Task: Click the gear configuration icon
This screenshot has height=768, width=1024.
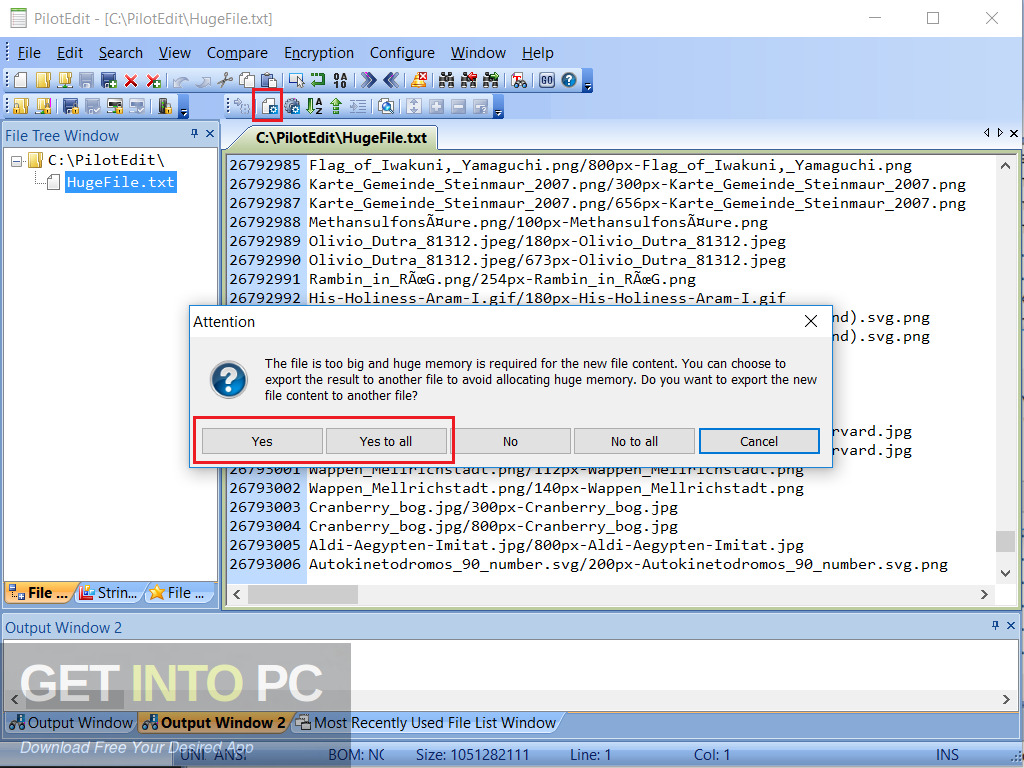Action: pos(293,106)
